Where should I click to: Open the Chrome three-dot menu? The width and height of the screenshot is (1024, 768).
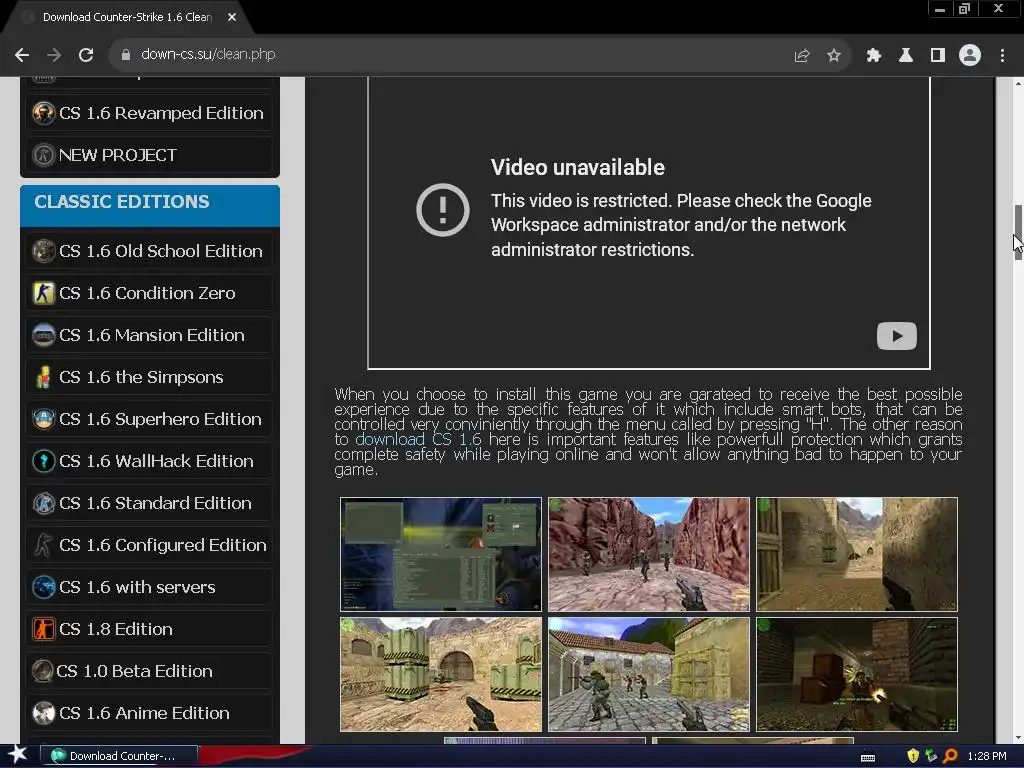(1002, 56)
